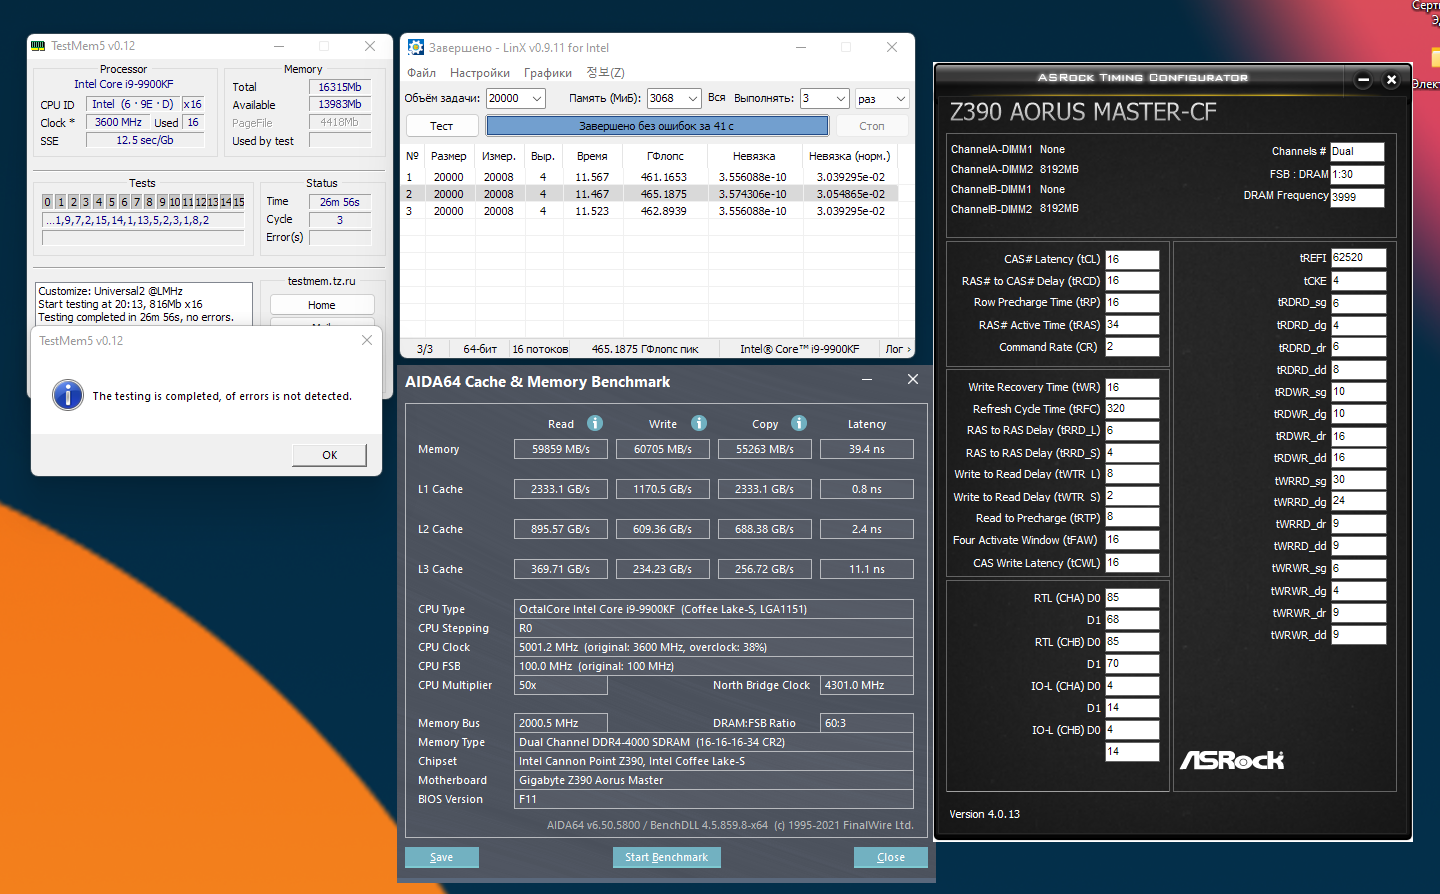Expand the Объём задачи dropdown in LinX
Viewport: 1440px width, 894px height.
click(x=537, y=98)
